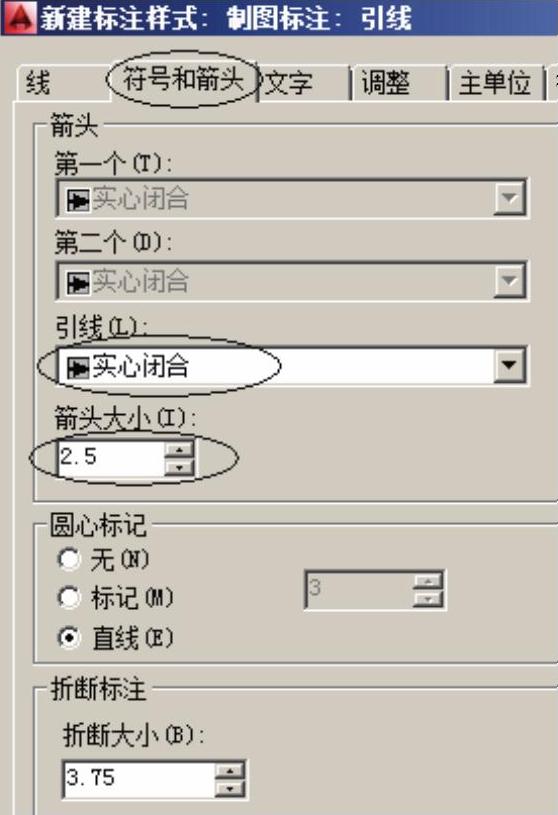The image size is (558, 815).
Task: Open the 引线(L) arrowhead dropdown
Action: [509, 365]
